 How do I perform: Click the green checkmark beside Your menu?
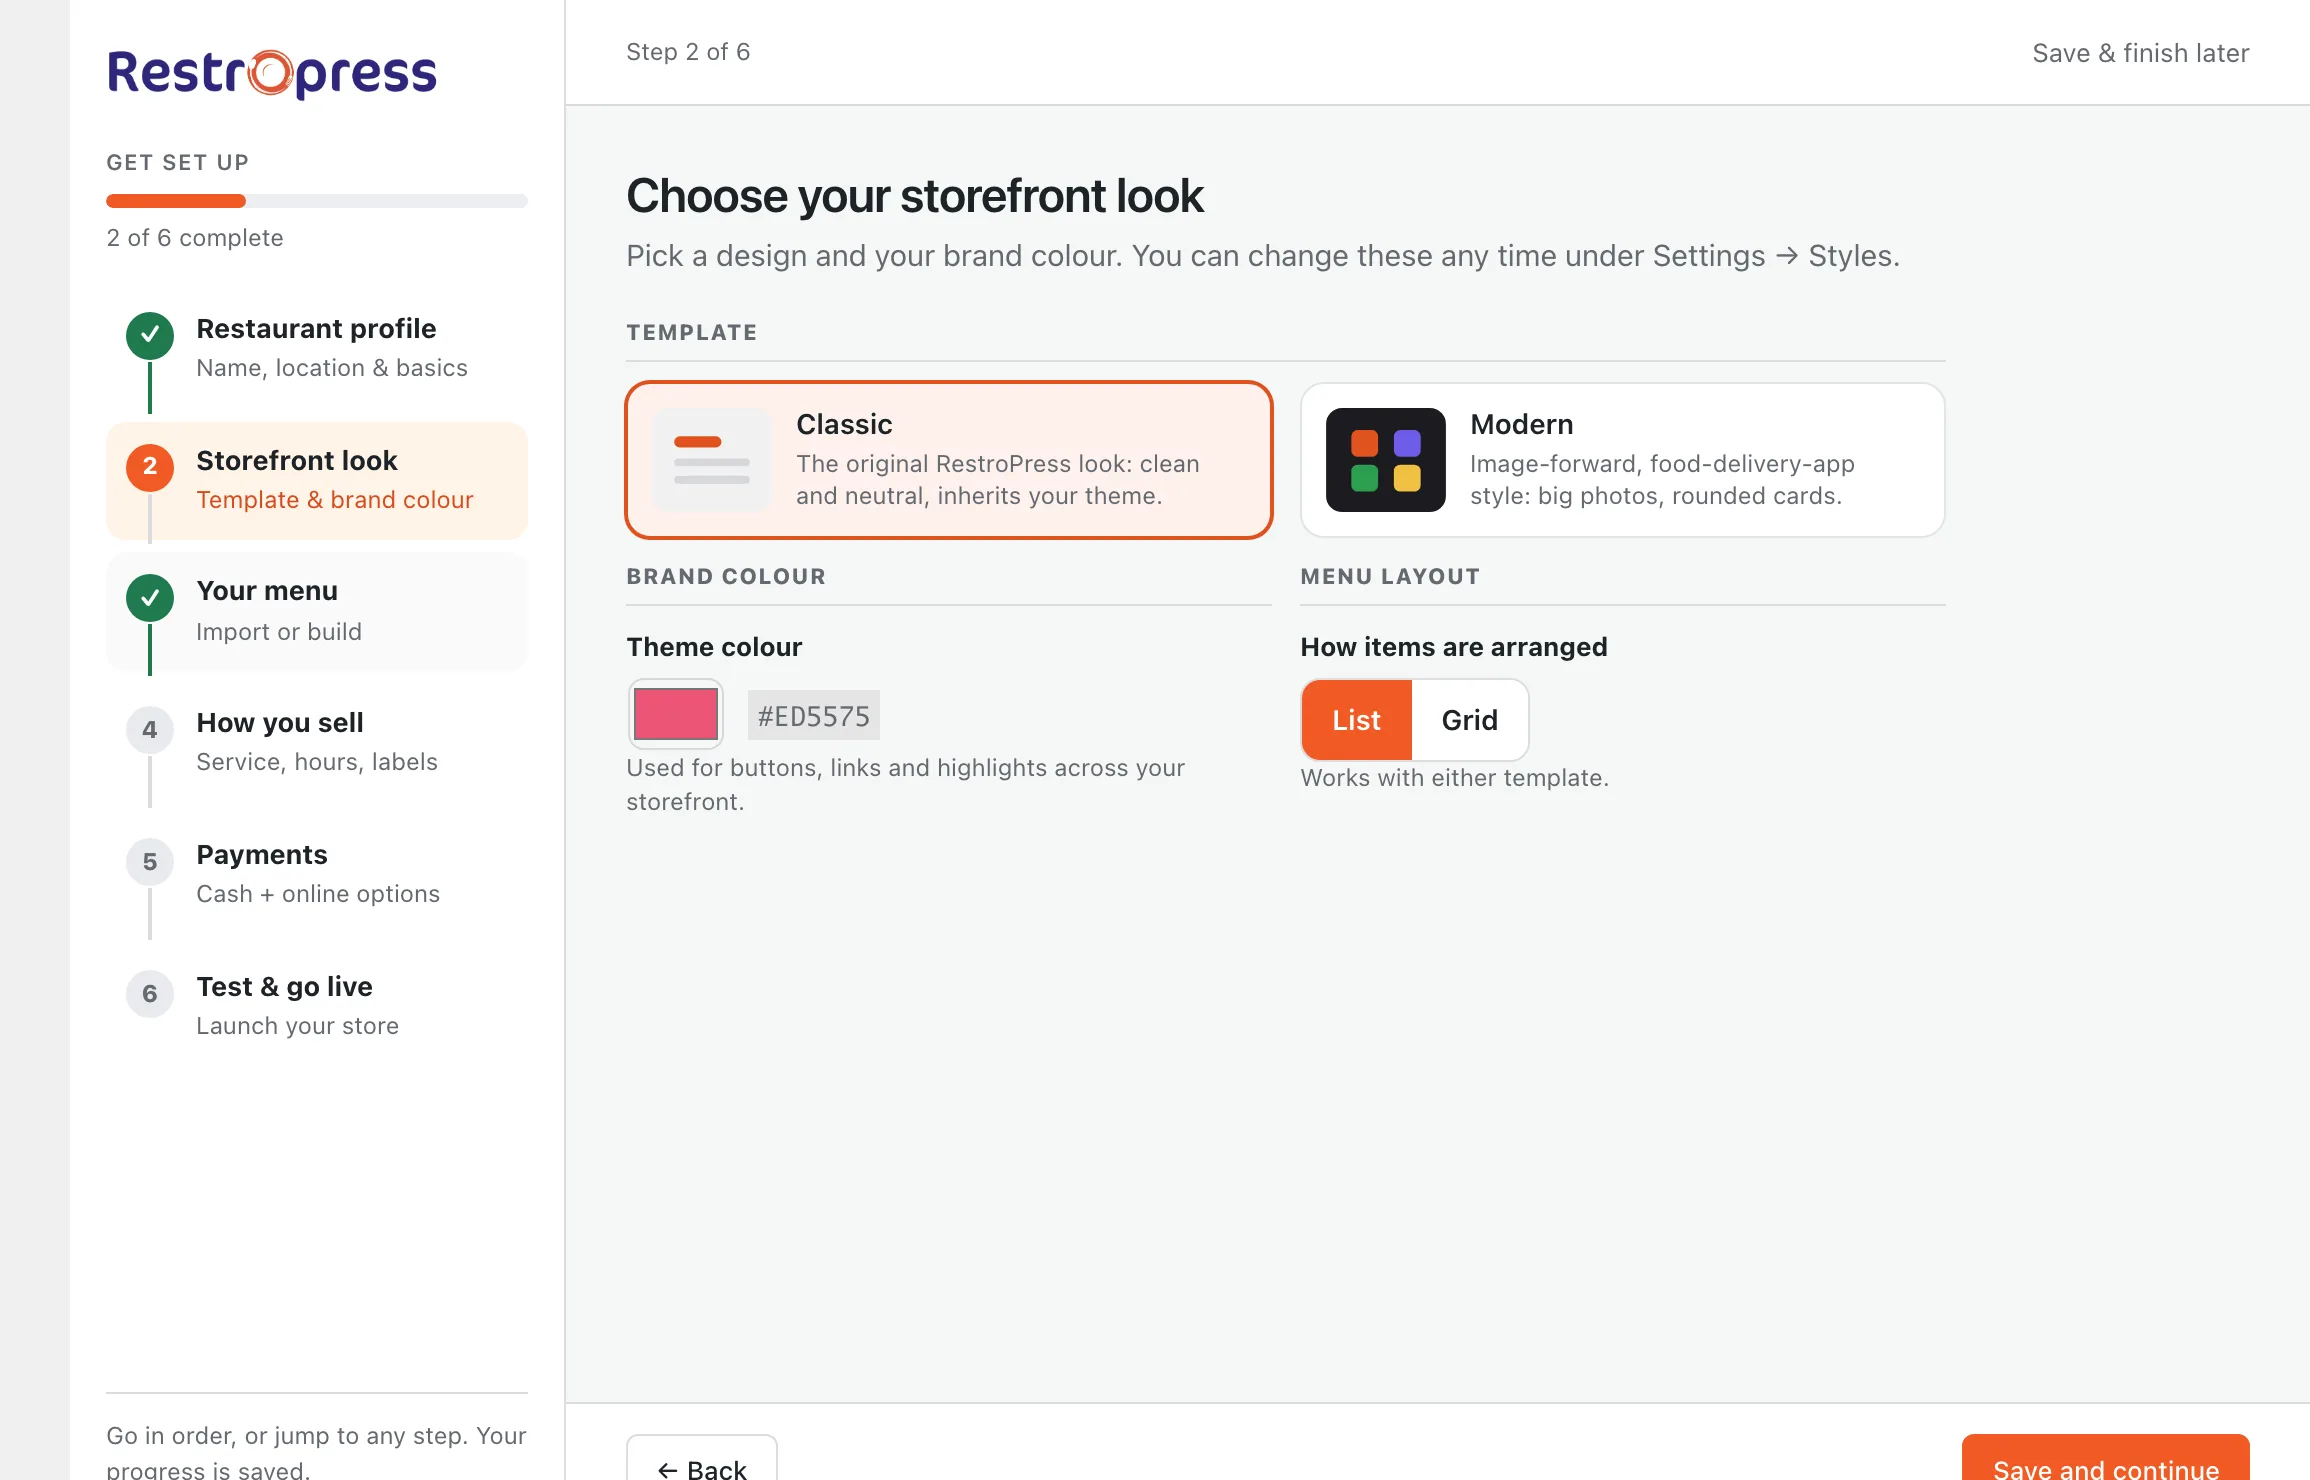(150, 598)
